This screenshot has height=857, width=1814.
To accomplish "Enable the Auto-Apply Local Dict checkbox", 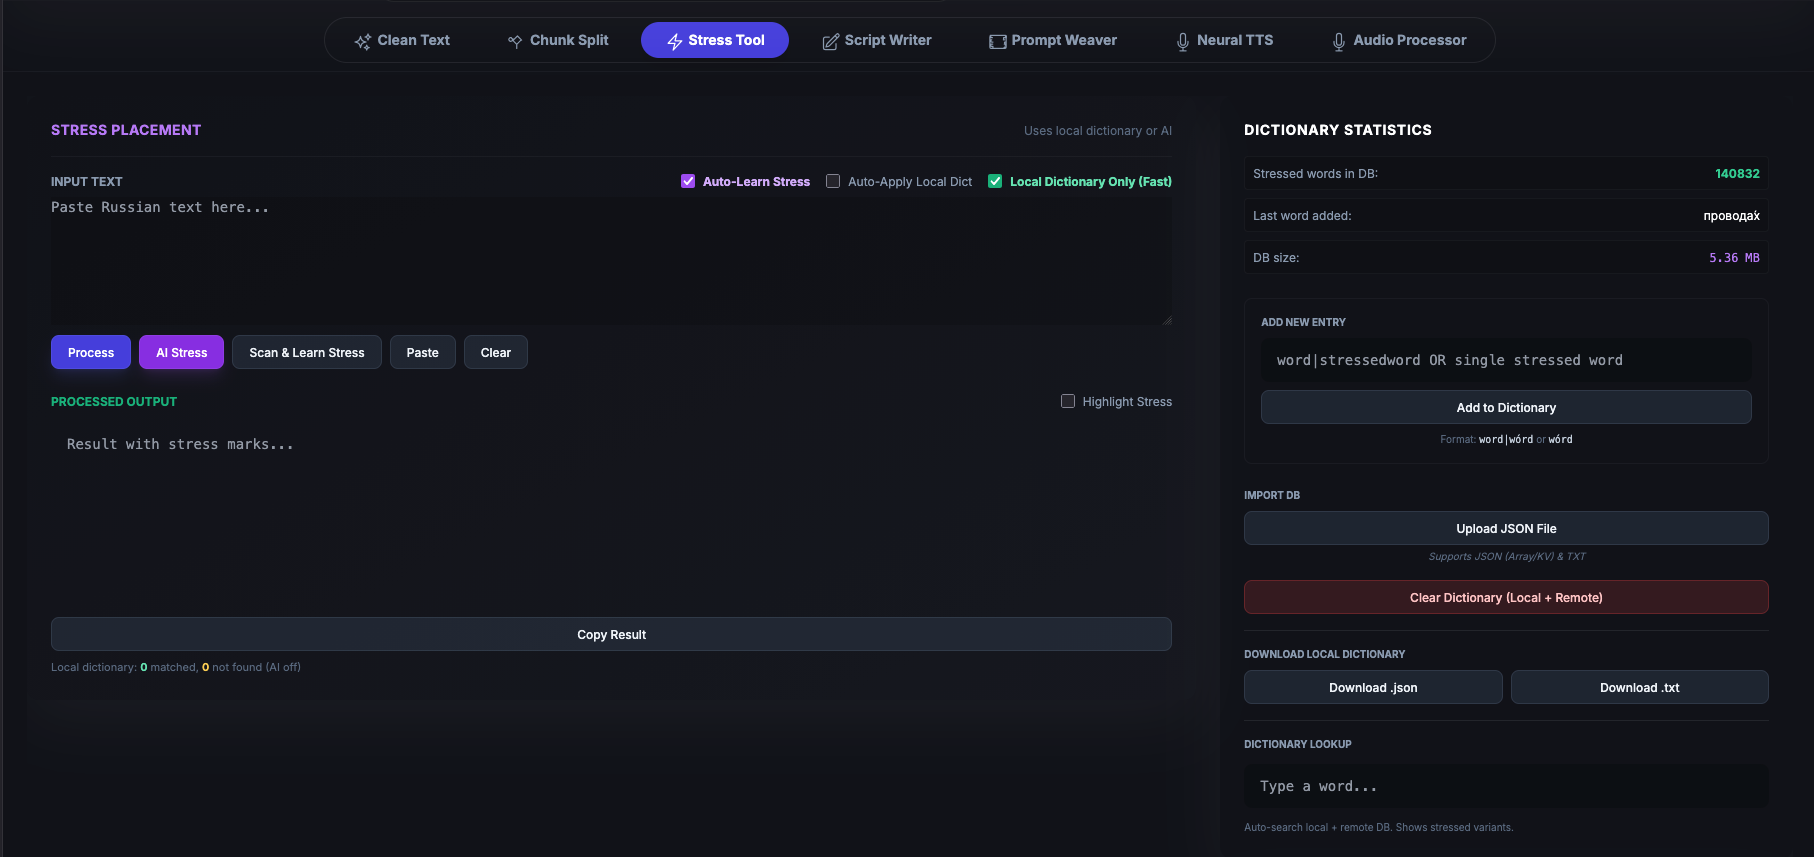I will (x=833, y=181).
